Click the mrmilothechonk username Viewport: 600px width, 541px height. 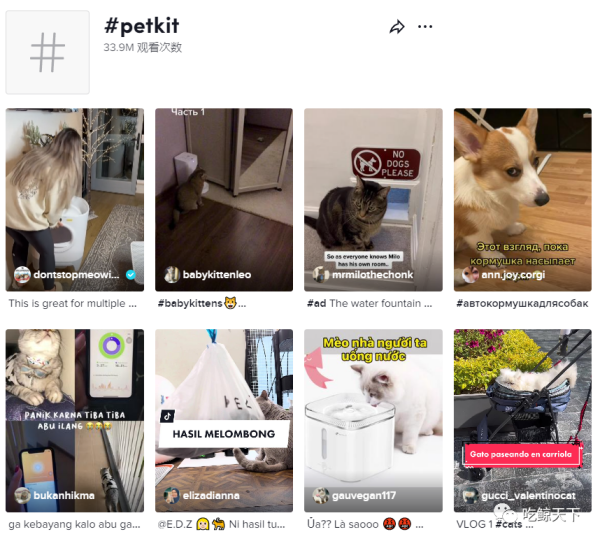(x=372, y=275)
